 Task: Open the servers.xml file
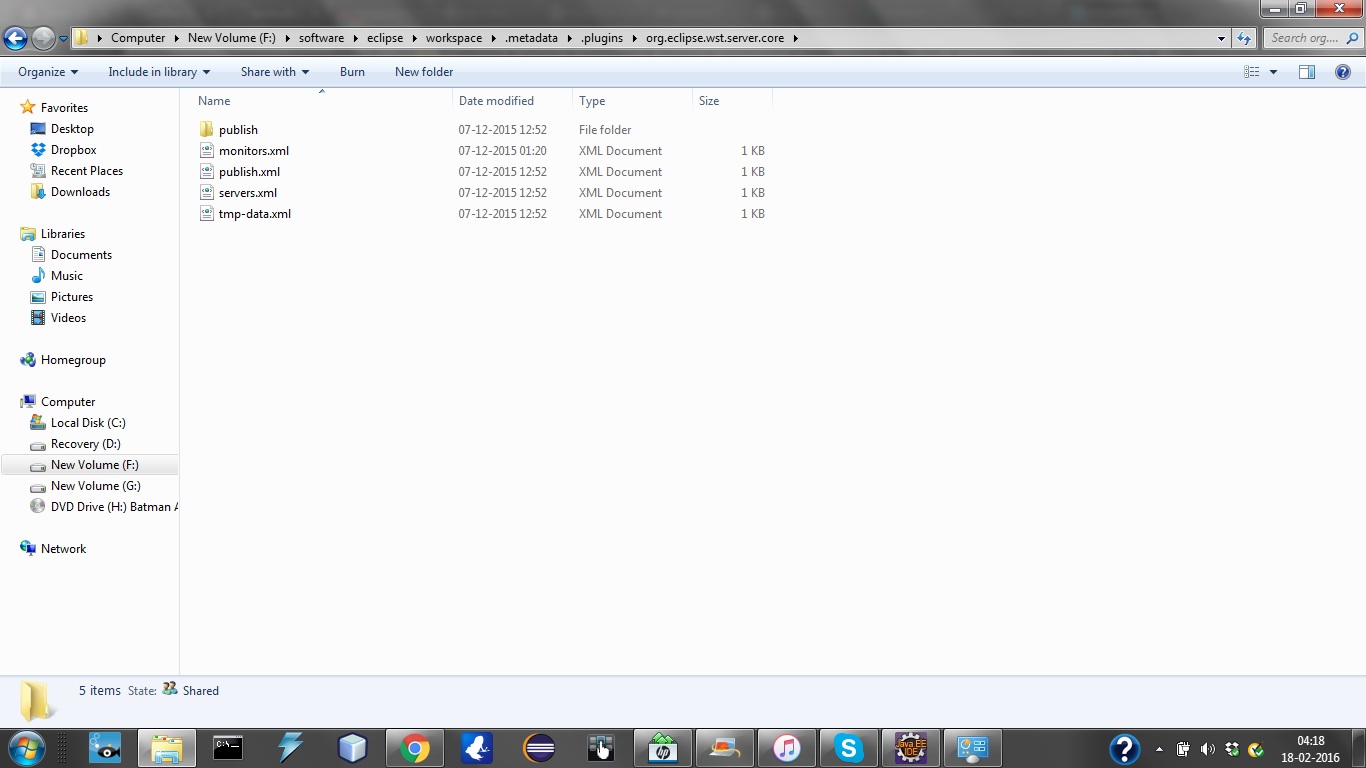(x=247, y=193)
